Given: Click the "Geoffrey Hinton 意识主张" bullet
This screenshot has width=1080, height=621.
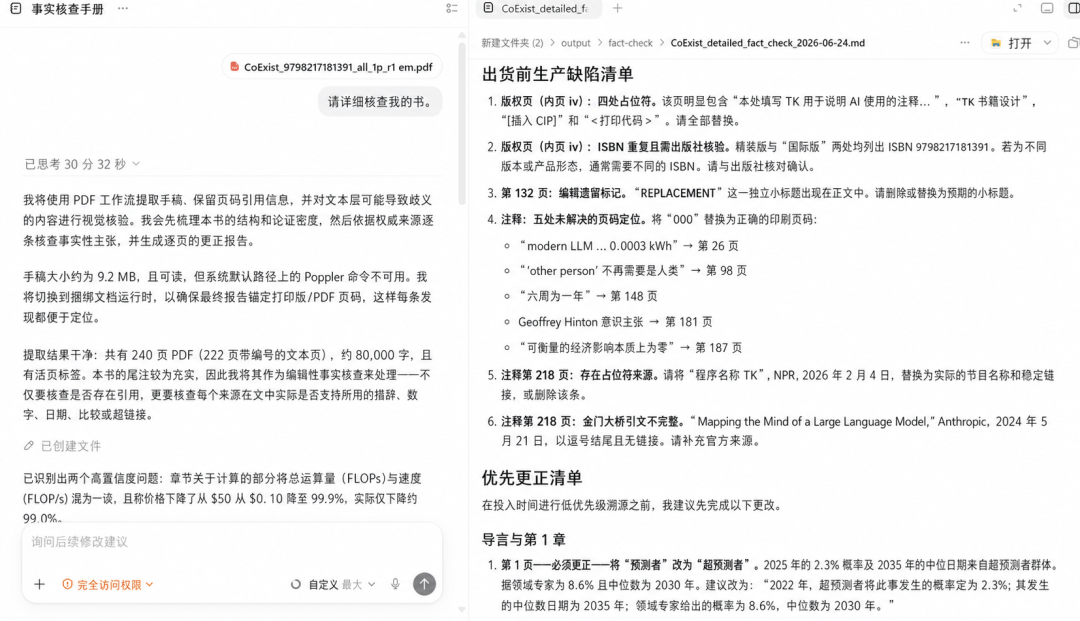Looking at the screenshot, I should pyautogui.click(x=615, y=322).
